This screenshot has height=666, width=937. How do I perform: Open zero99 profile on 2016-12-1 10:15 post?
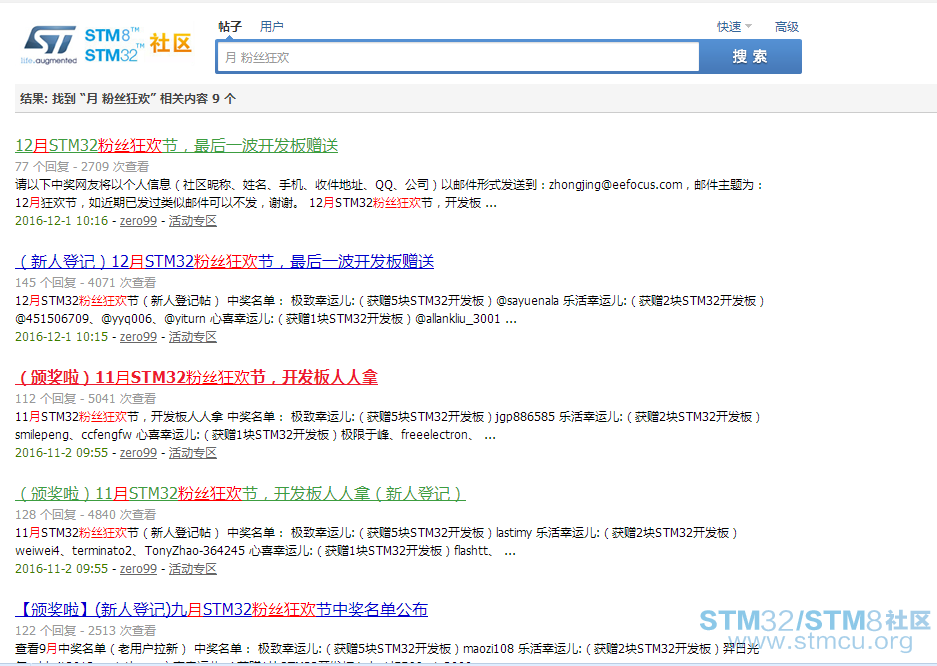(x=138, y=337)
